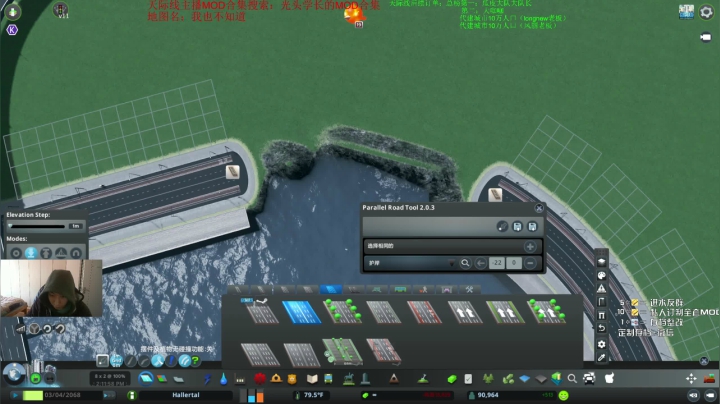720x404 pixels.
Task: Switch to the highways road tab
Action: [354, 289]
